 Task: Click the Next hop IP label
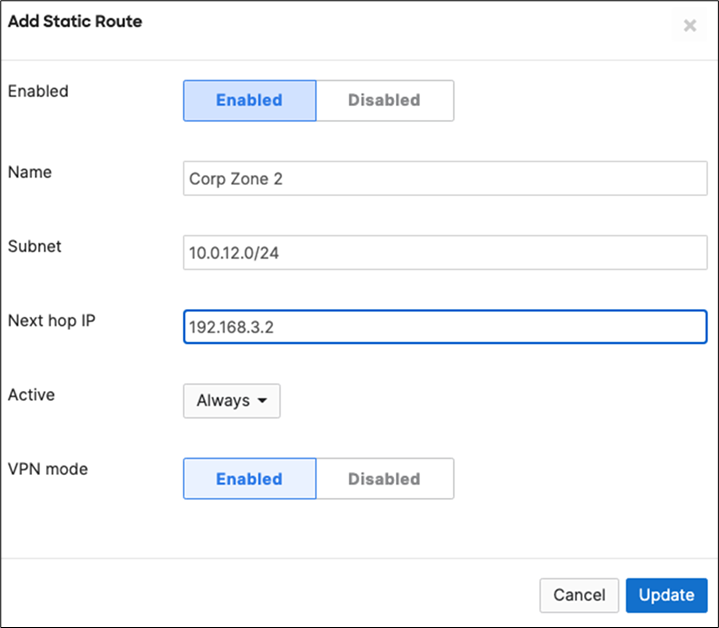click(52, 320)
